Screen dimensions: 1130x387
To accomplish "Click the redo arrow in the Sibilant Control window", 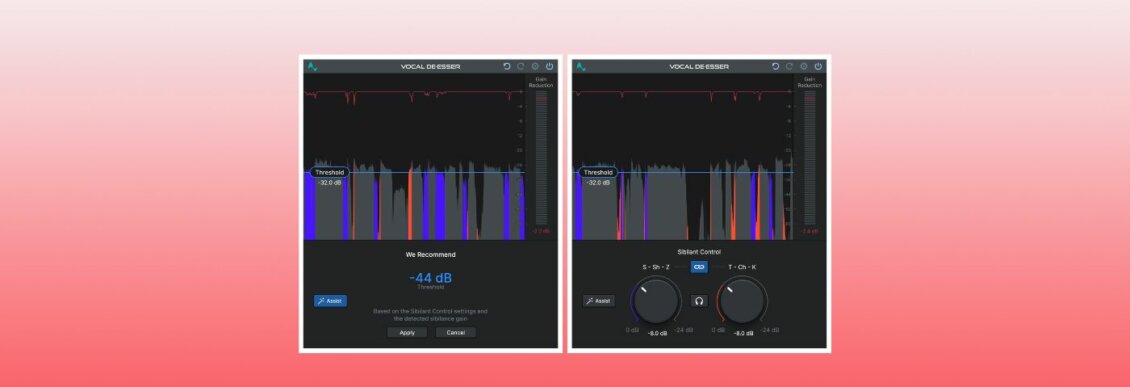I will pos(789,66).
